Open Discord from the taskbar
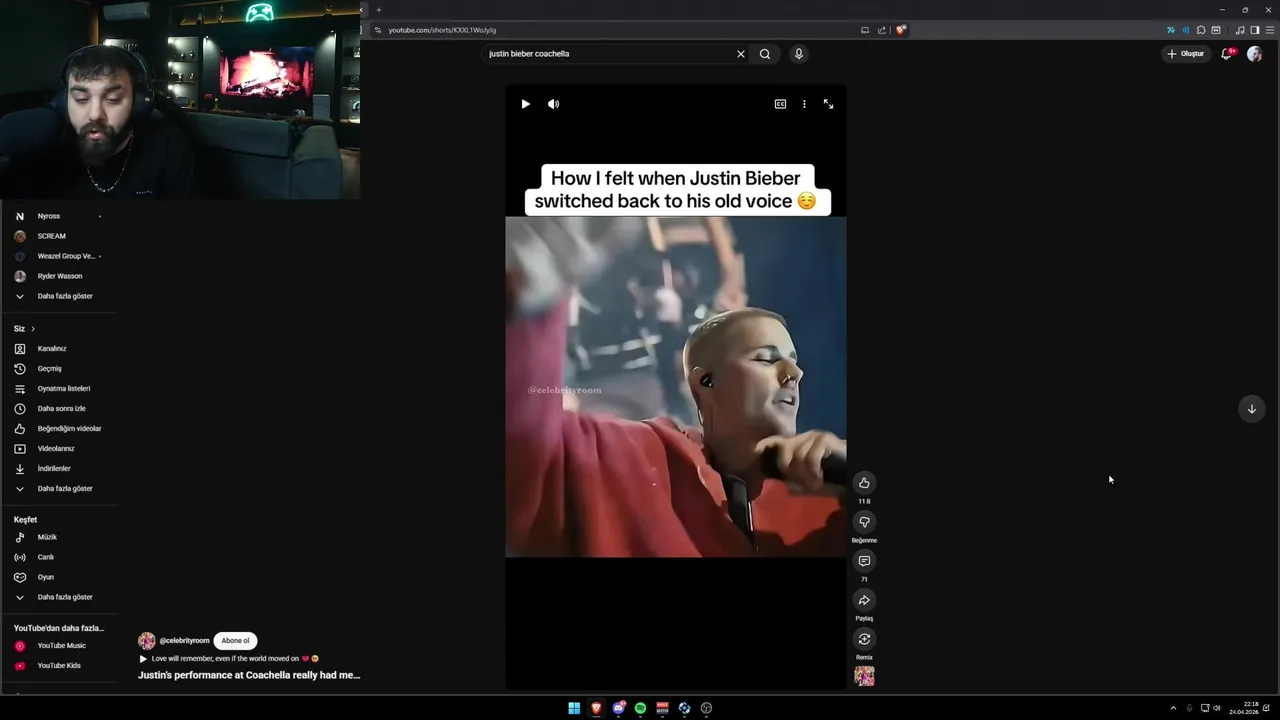Image resolution: width=1280 pixels, height=720 pixels. tap(618, 708)
